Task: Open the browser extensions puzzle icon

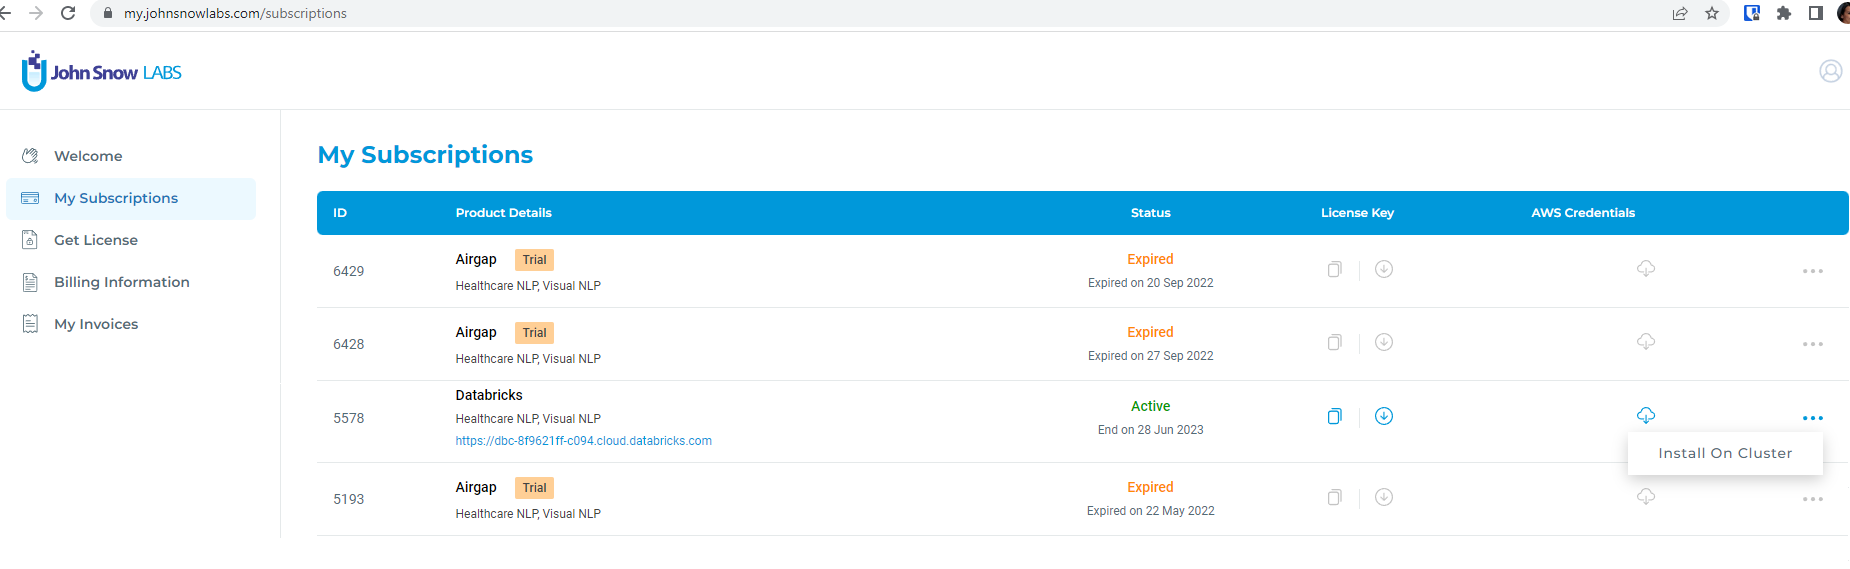Action: click(x=1784, y=13)
